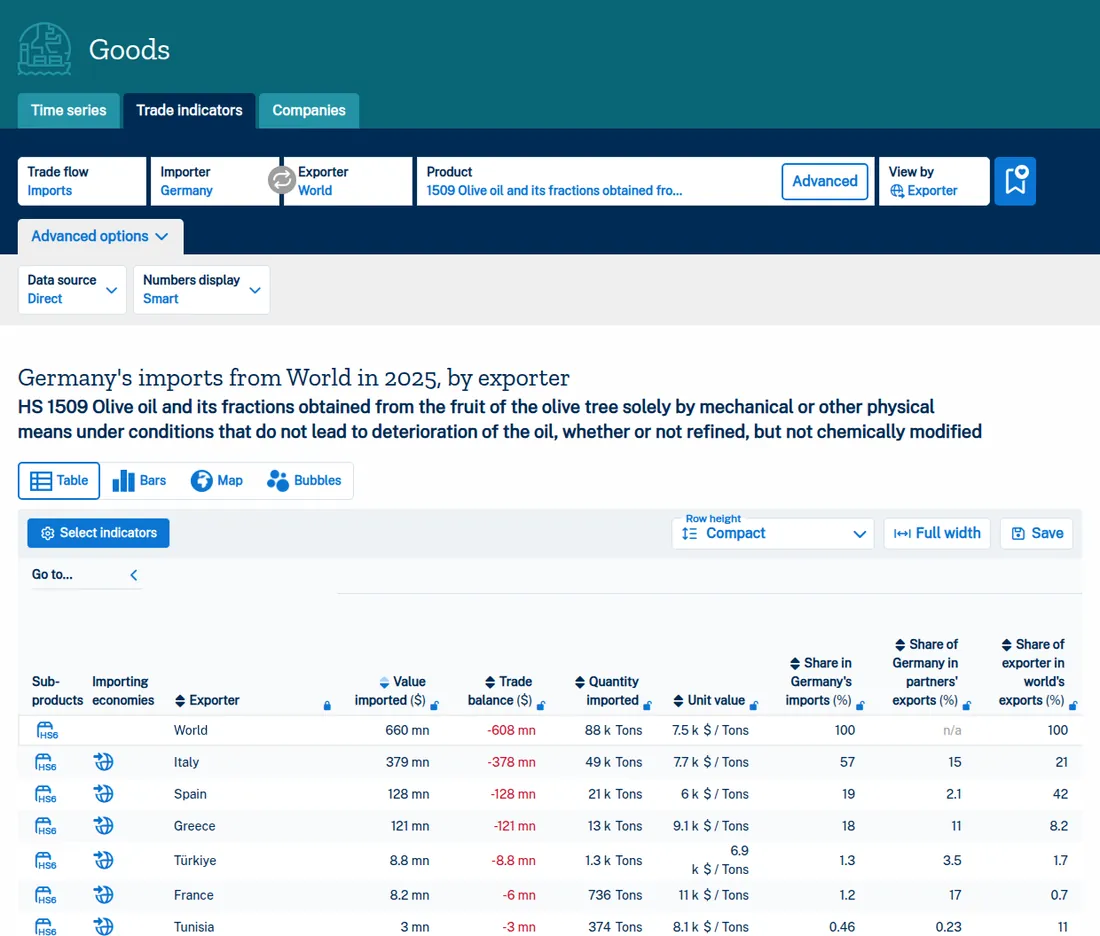Click the Select indicators button

(98, 533)
